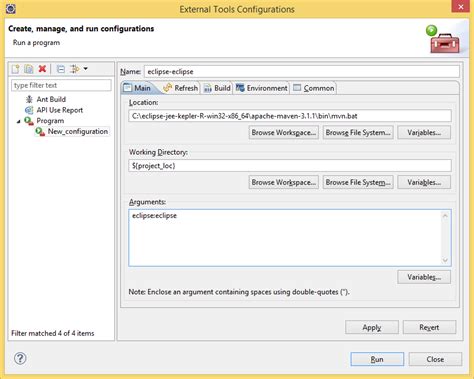The width and height of the screenshot is (474, 379).
Task: Click the double-quotes note about arguments
Action: point(239,292)
